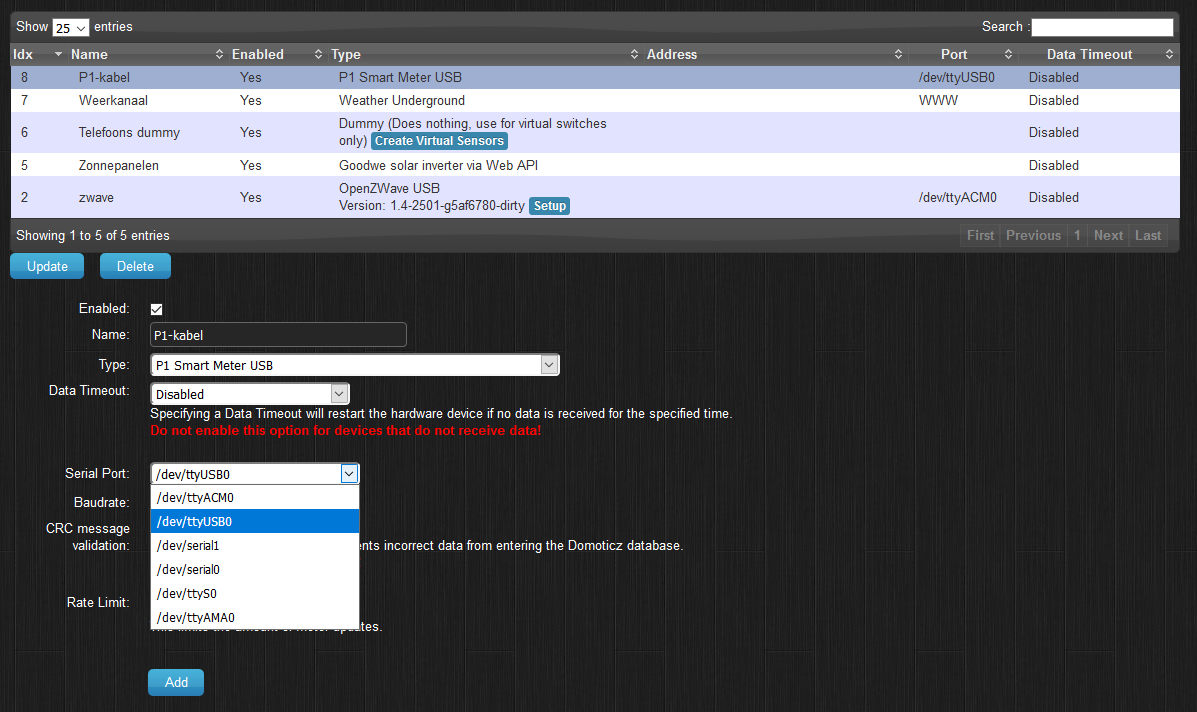Open the Data Timeout dropdown

coord(250,394)
